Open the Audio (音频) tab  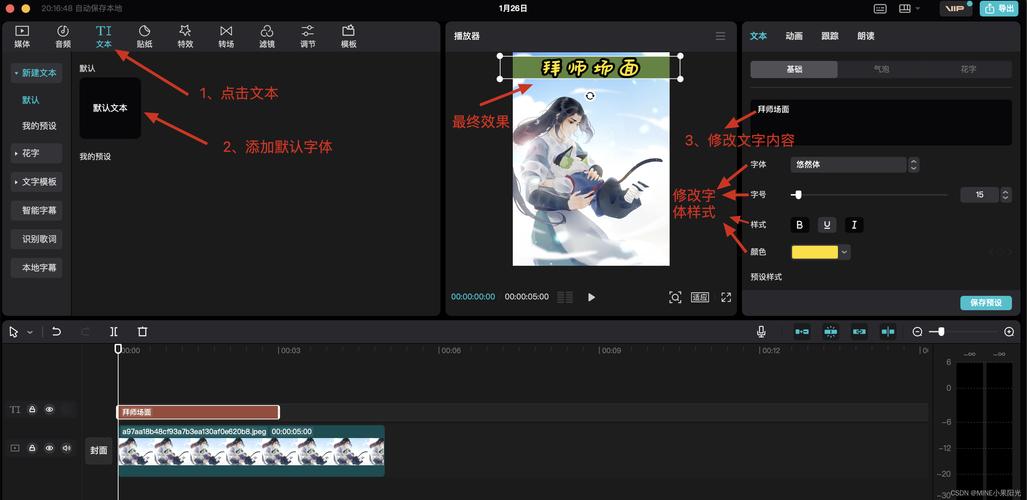click(x=63, y=37)
